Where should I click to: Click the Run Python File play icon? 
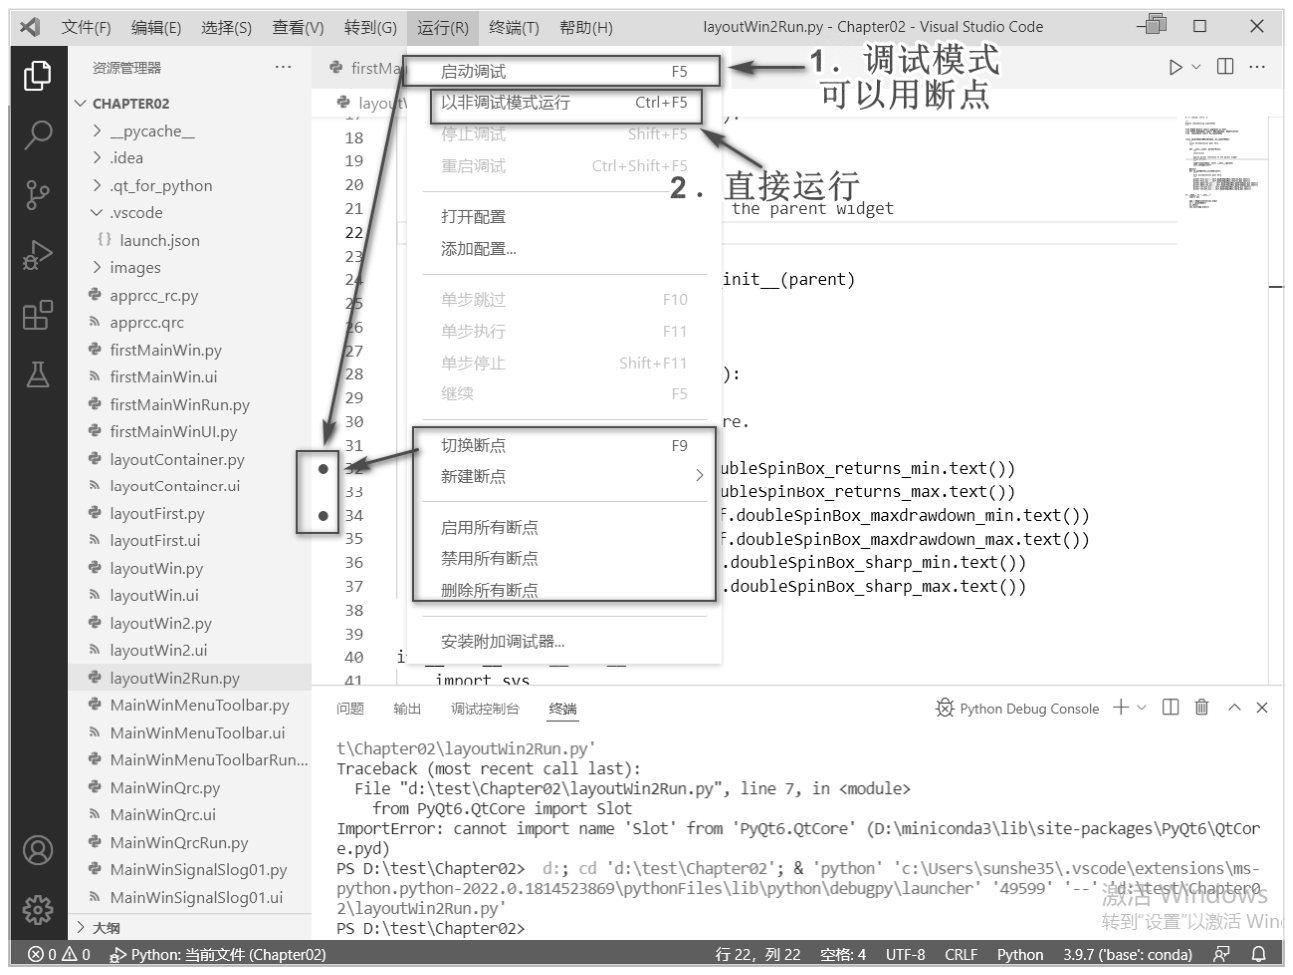1175,67
